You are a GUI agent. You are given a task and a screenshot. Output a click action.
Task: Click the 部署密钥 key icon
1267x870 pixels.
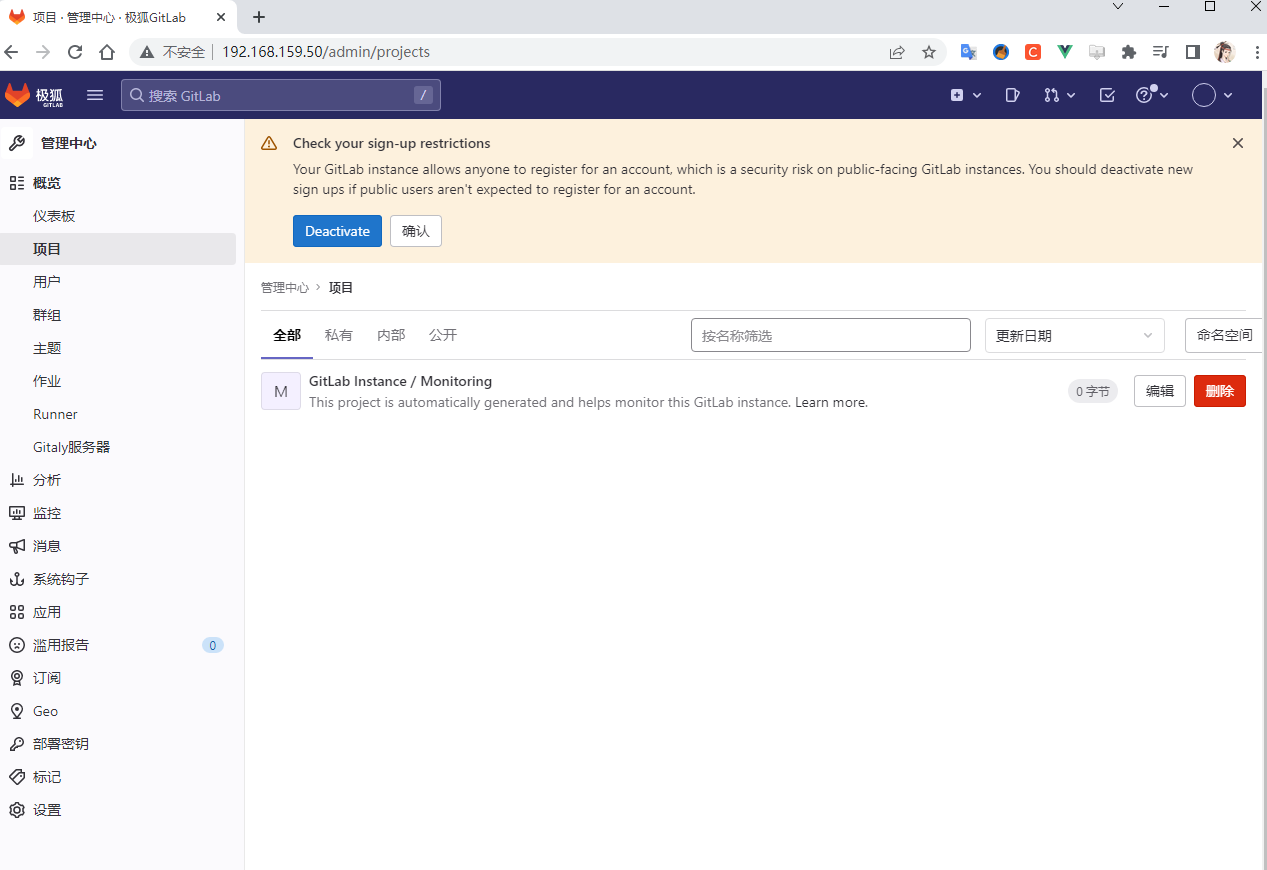click(x=17, y=744)
